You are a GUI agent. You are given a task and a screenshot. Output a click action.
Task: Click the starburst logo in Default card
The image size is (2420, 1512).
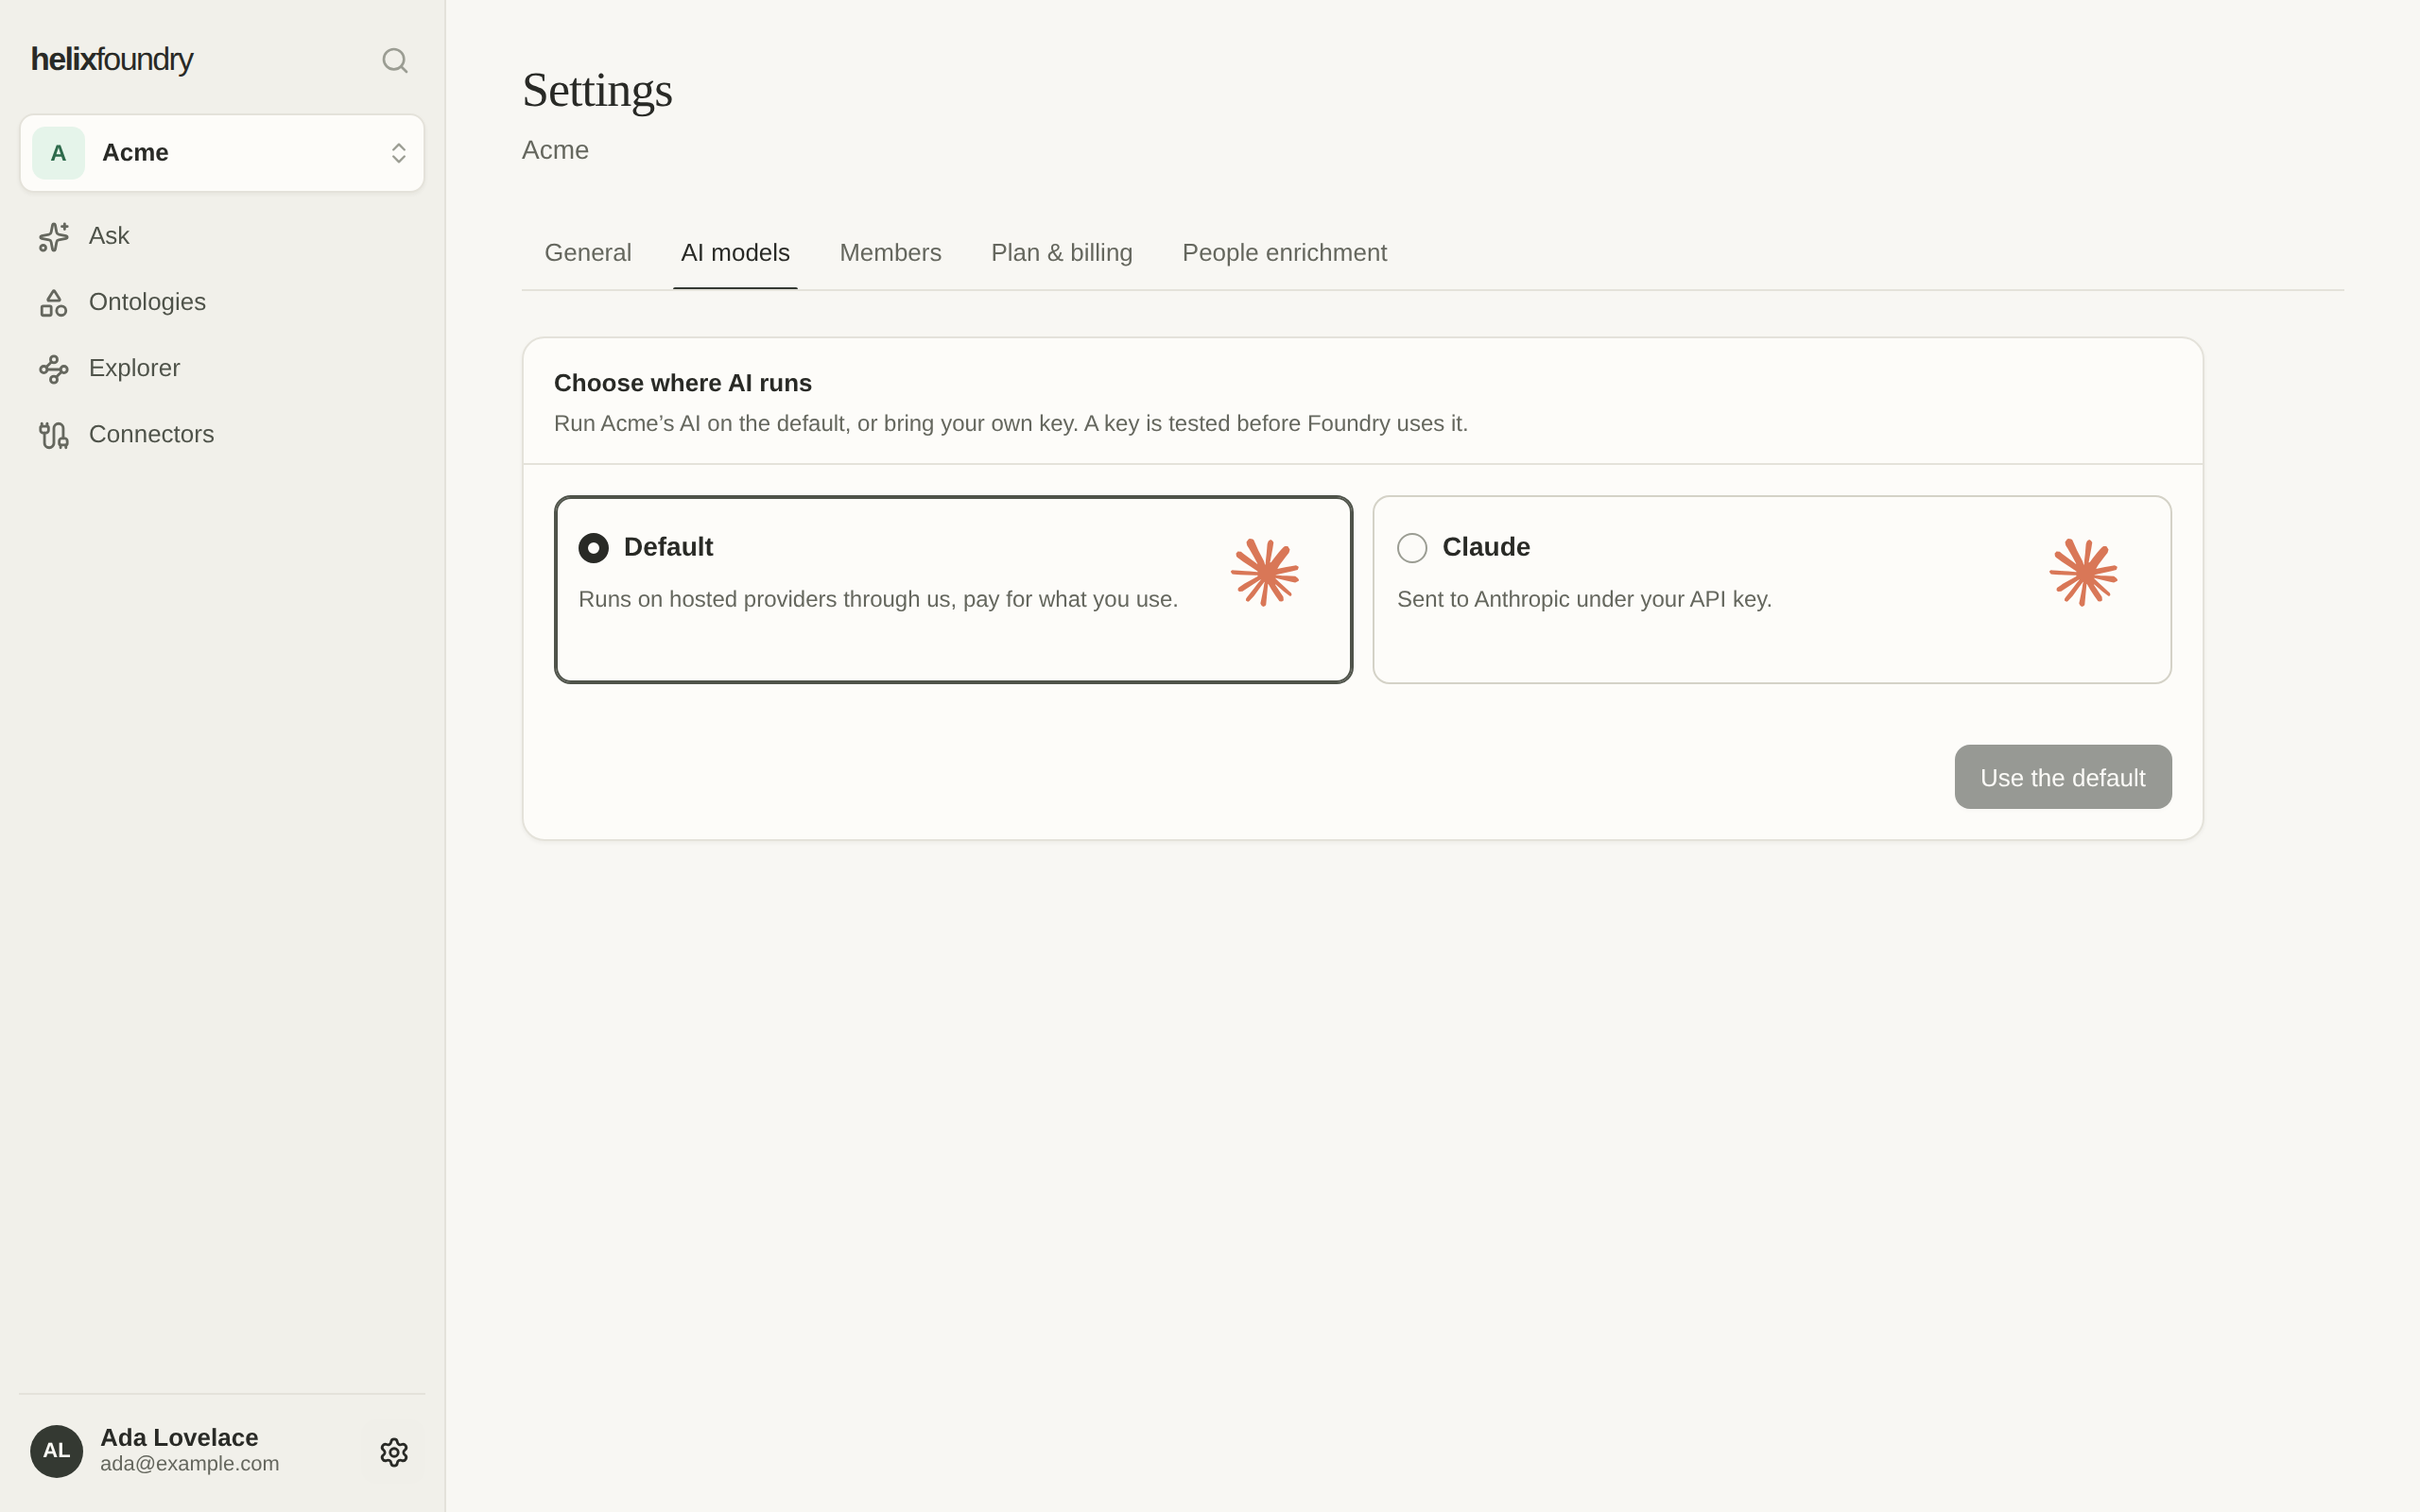tap(1265, 572)
